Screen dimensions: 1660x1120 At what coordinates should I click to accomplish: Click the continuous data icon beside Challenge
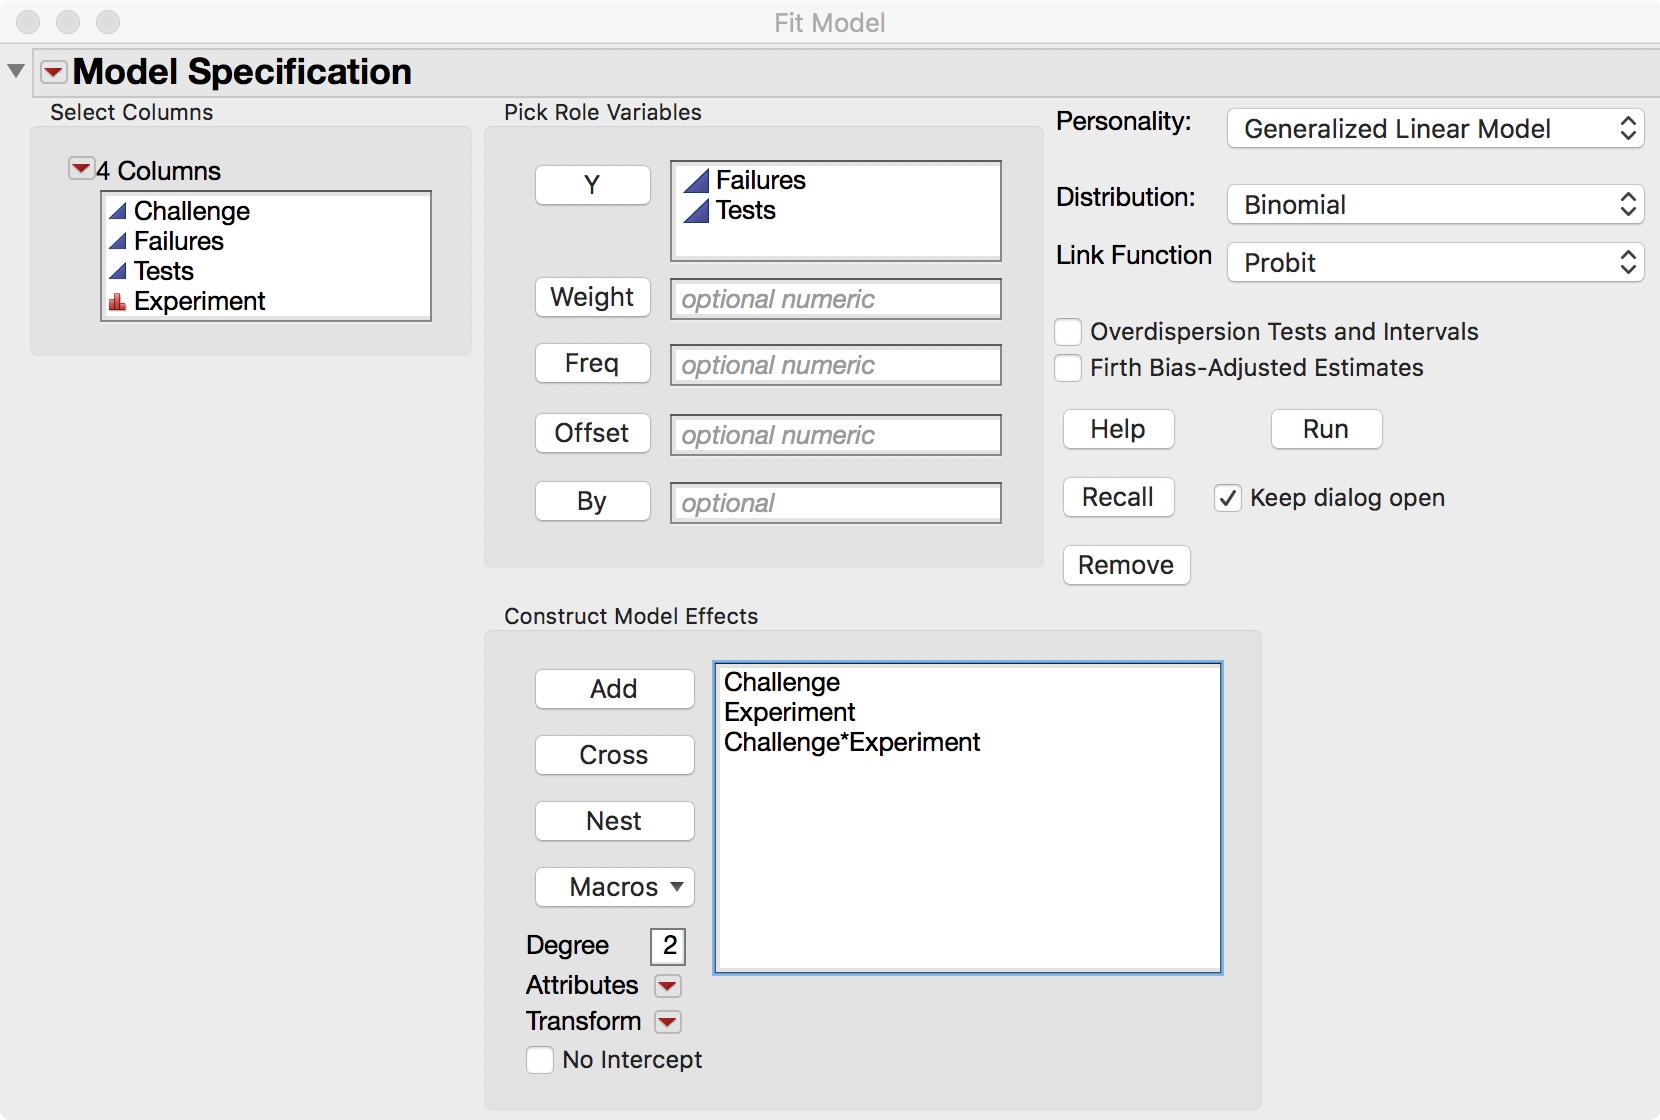pyautogui.click(x=117, y=210)
